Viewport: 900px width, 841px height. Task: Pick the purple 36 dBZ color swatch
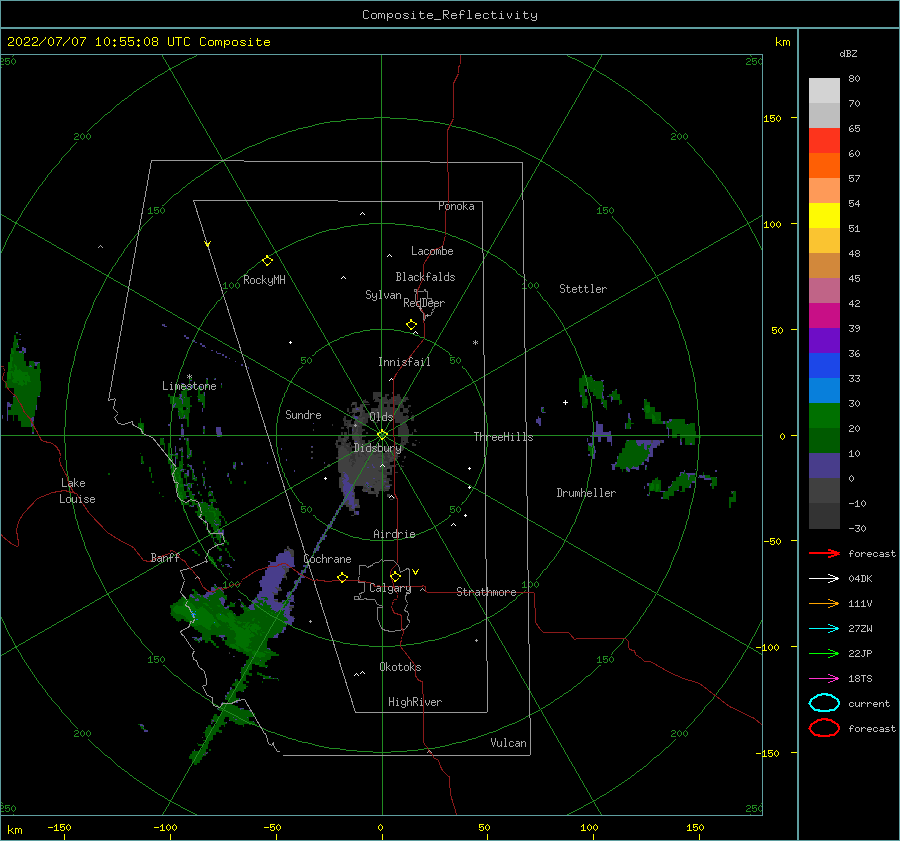coord(824,340)
